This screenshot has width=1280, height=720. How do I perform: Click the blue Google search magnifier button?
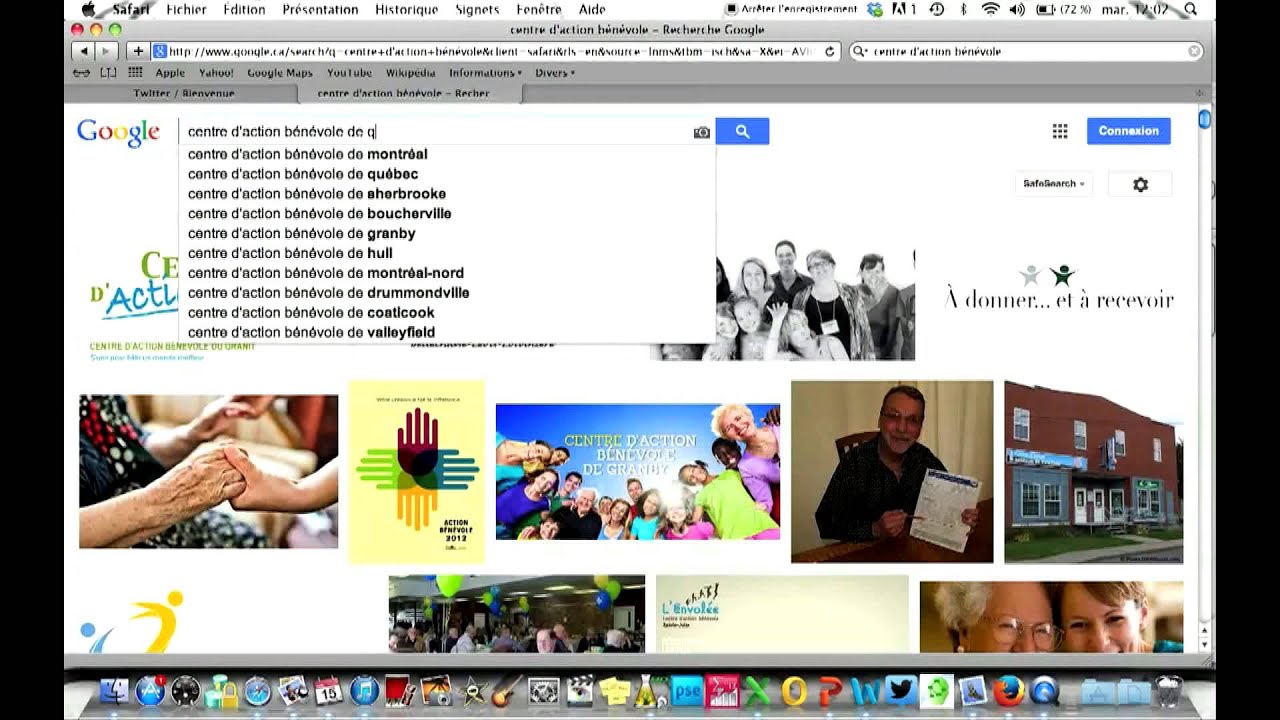pyautogui.click(x=742, y=131)
